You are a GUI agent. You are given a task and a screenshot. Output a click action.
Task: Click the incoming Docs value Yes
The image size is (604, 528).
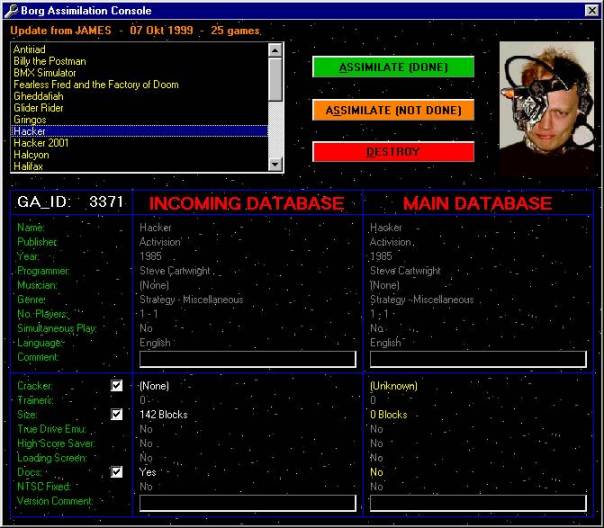click(x=148, y=472)
